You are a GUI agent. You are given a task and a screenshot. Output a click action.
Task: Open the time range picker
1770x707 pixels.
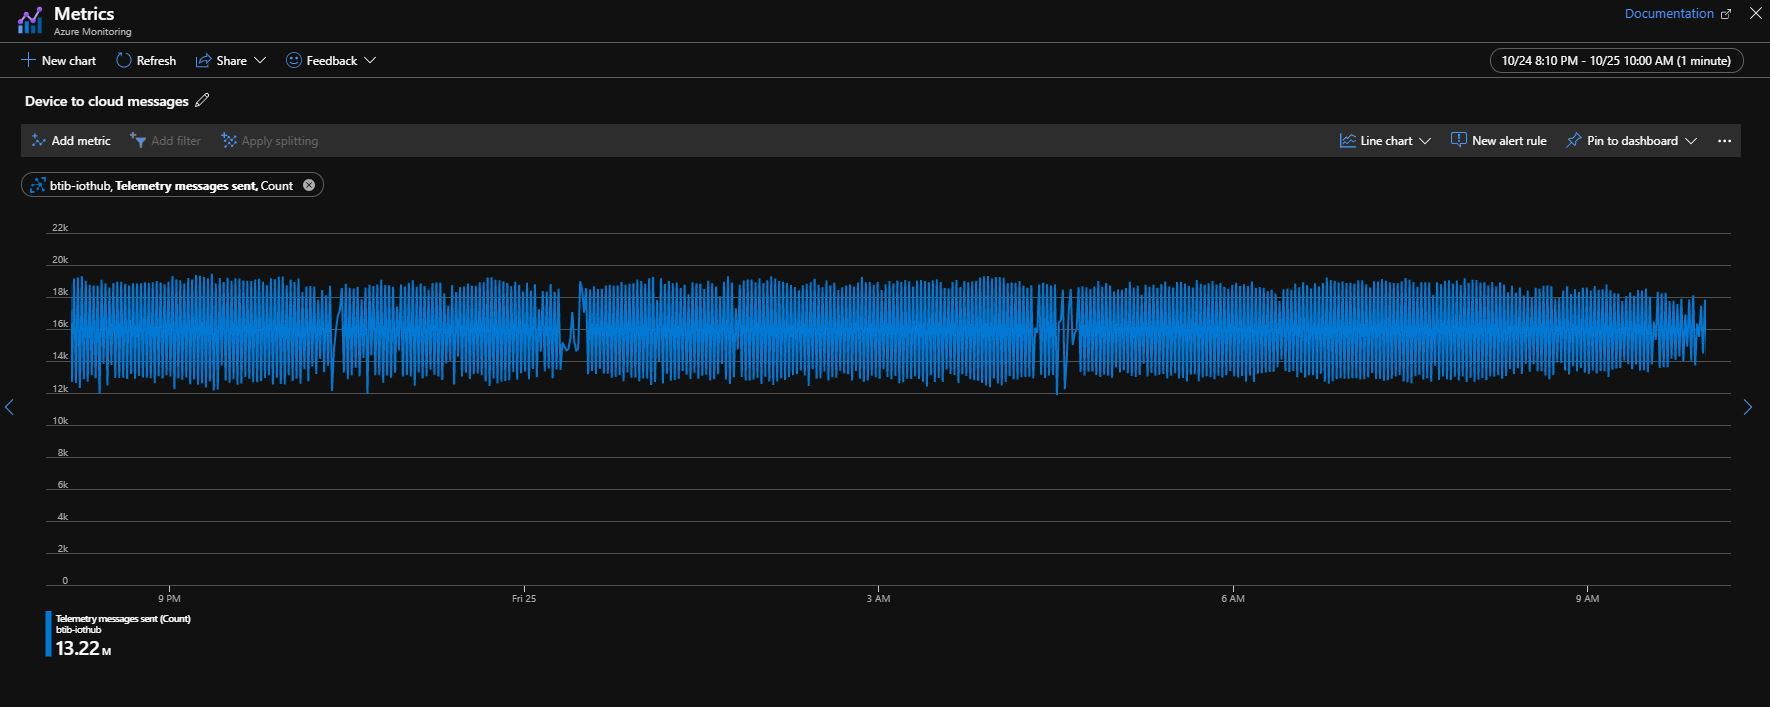tap(1616, 60)
